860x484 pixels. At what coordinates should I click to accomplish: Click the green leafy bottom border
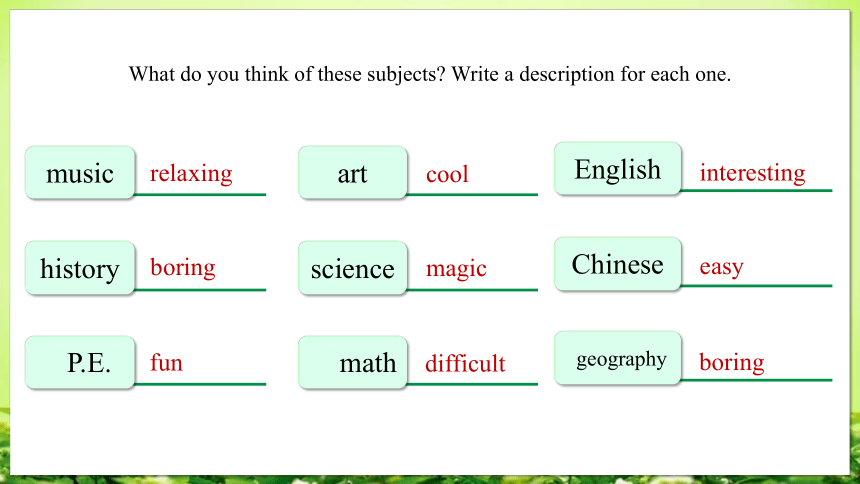click(x=430, y=479)
